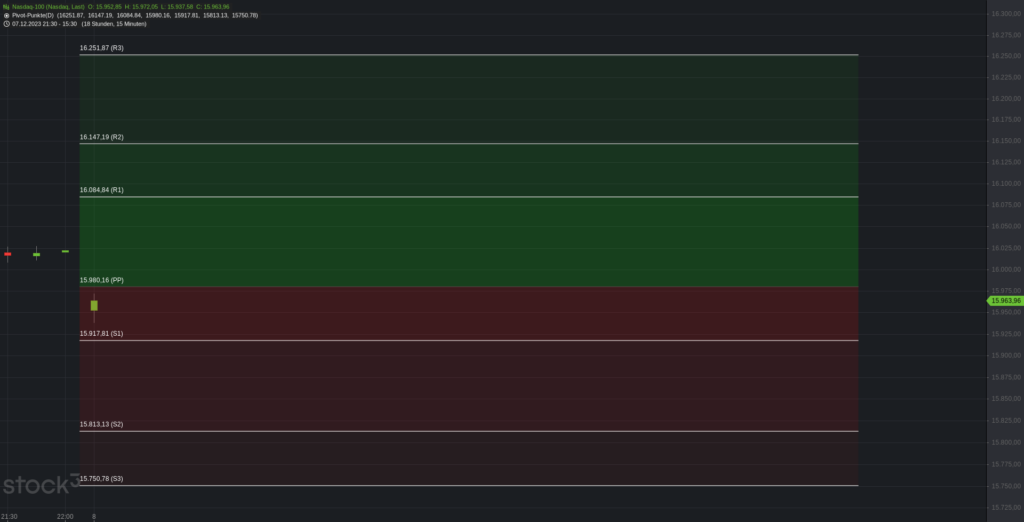Click the clock icon next to 07.12.2023
The width and height of the screenshot is (1024, 522).
7,24
